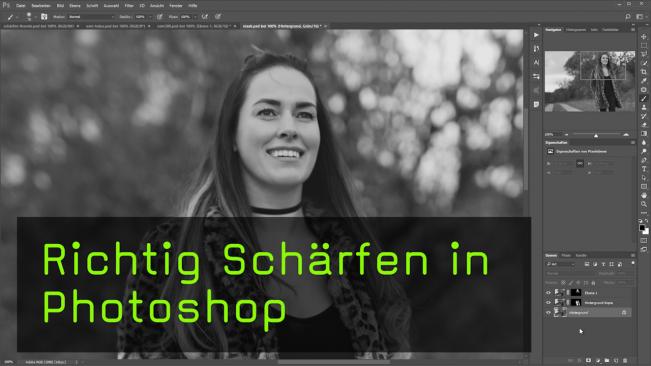Image resolution: width=651 pixels, height=366 pixels.
Task: Open the Notes panel icon
Action: [536, 105]
